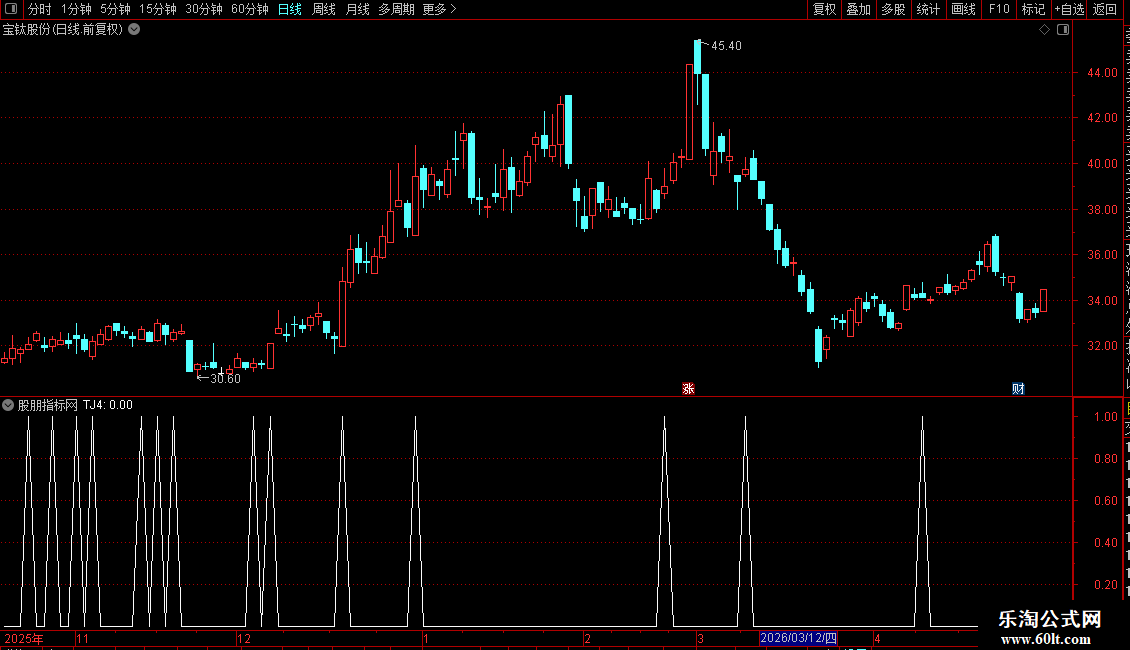
Task: Click the 0.20 indicator axis label
Action: 1105,584
